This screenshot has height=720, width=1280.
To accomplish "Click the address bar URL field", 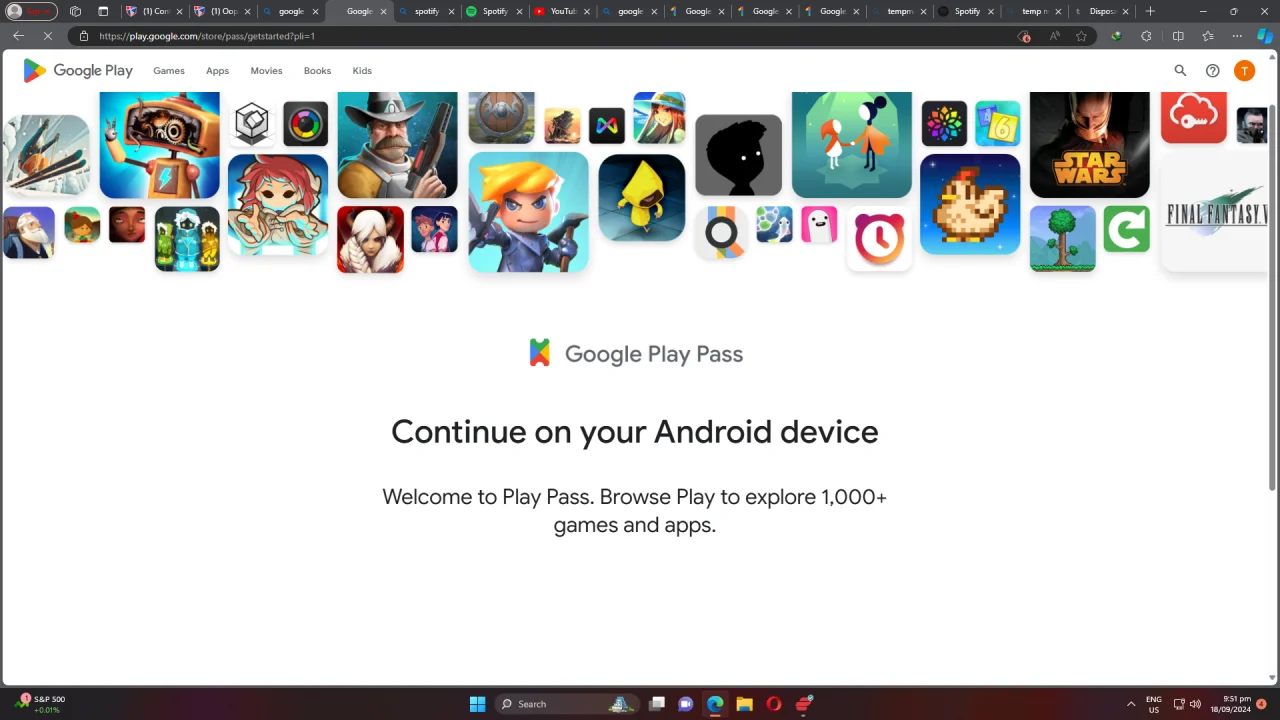I will pyautogui.click(x=550, y=36).
